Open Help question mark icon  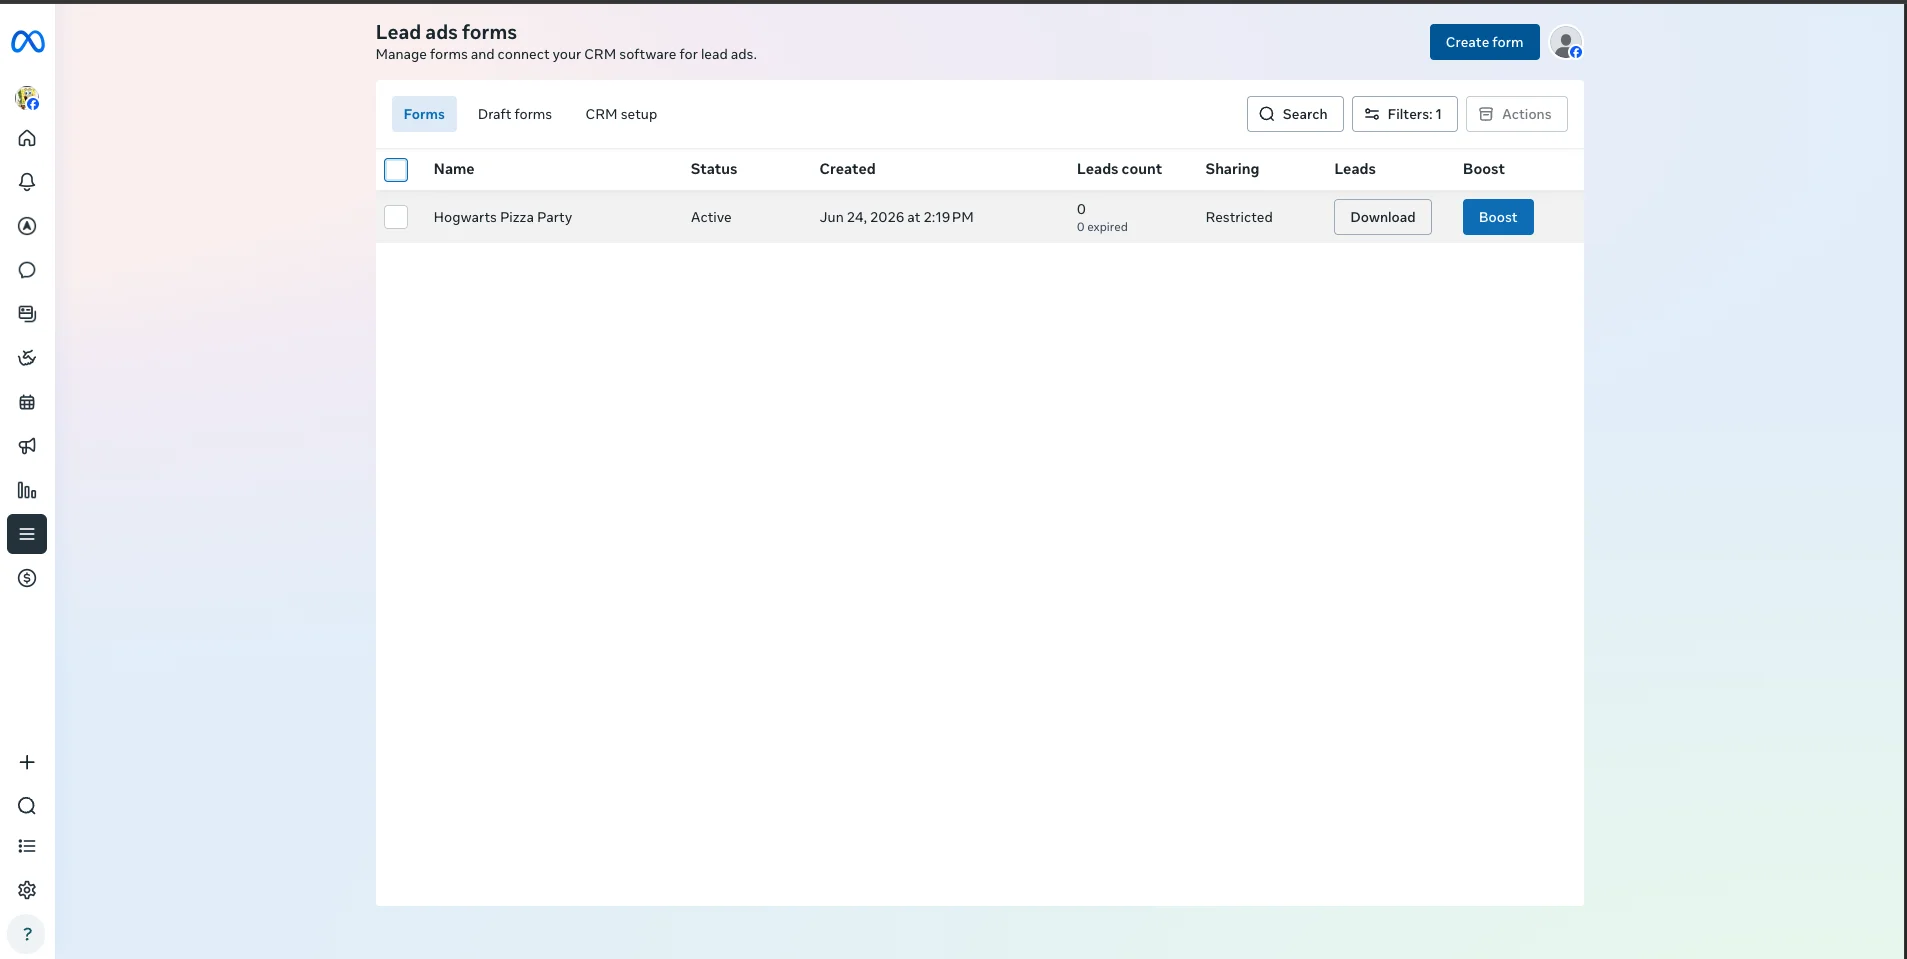27,934
